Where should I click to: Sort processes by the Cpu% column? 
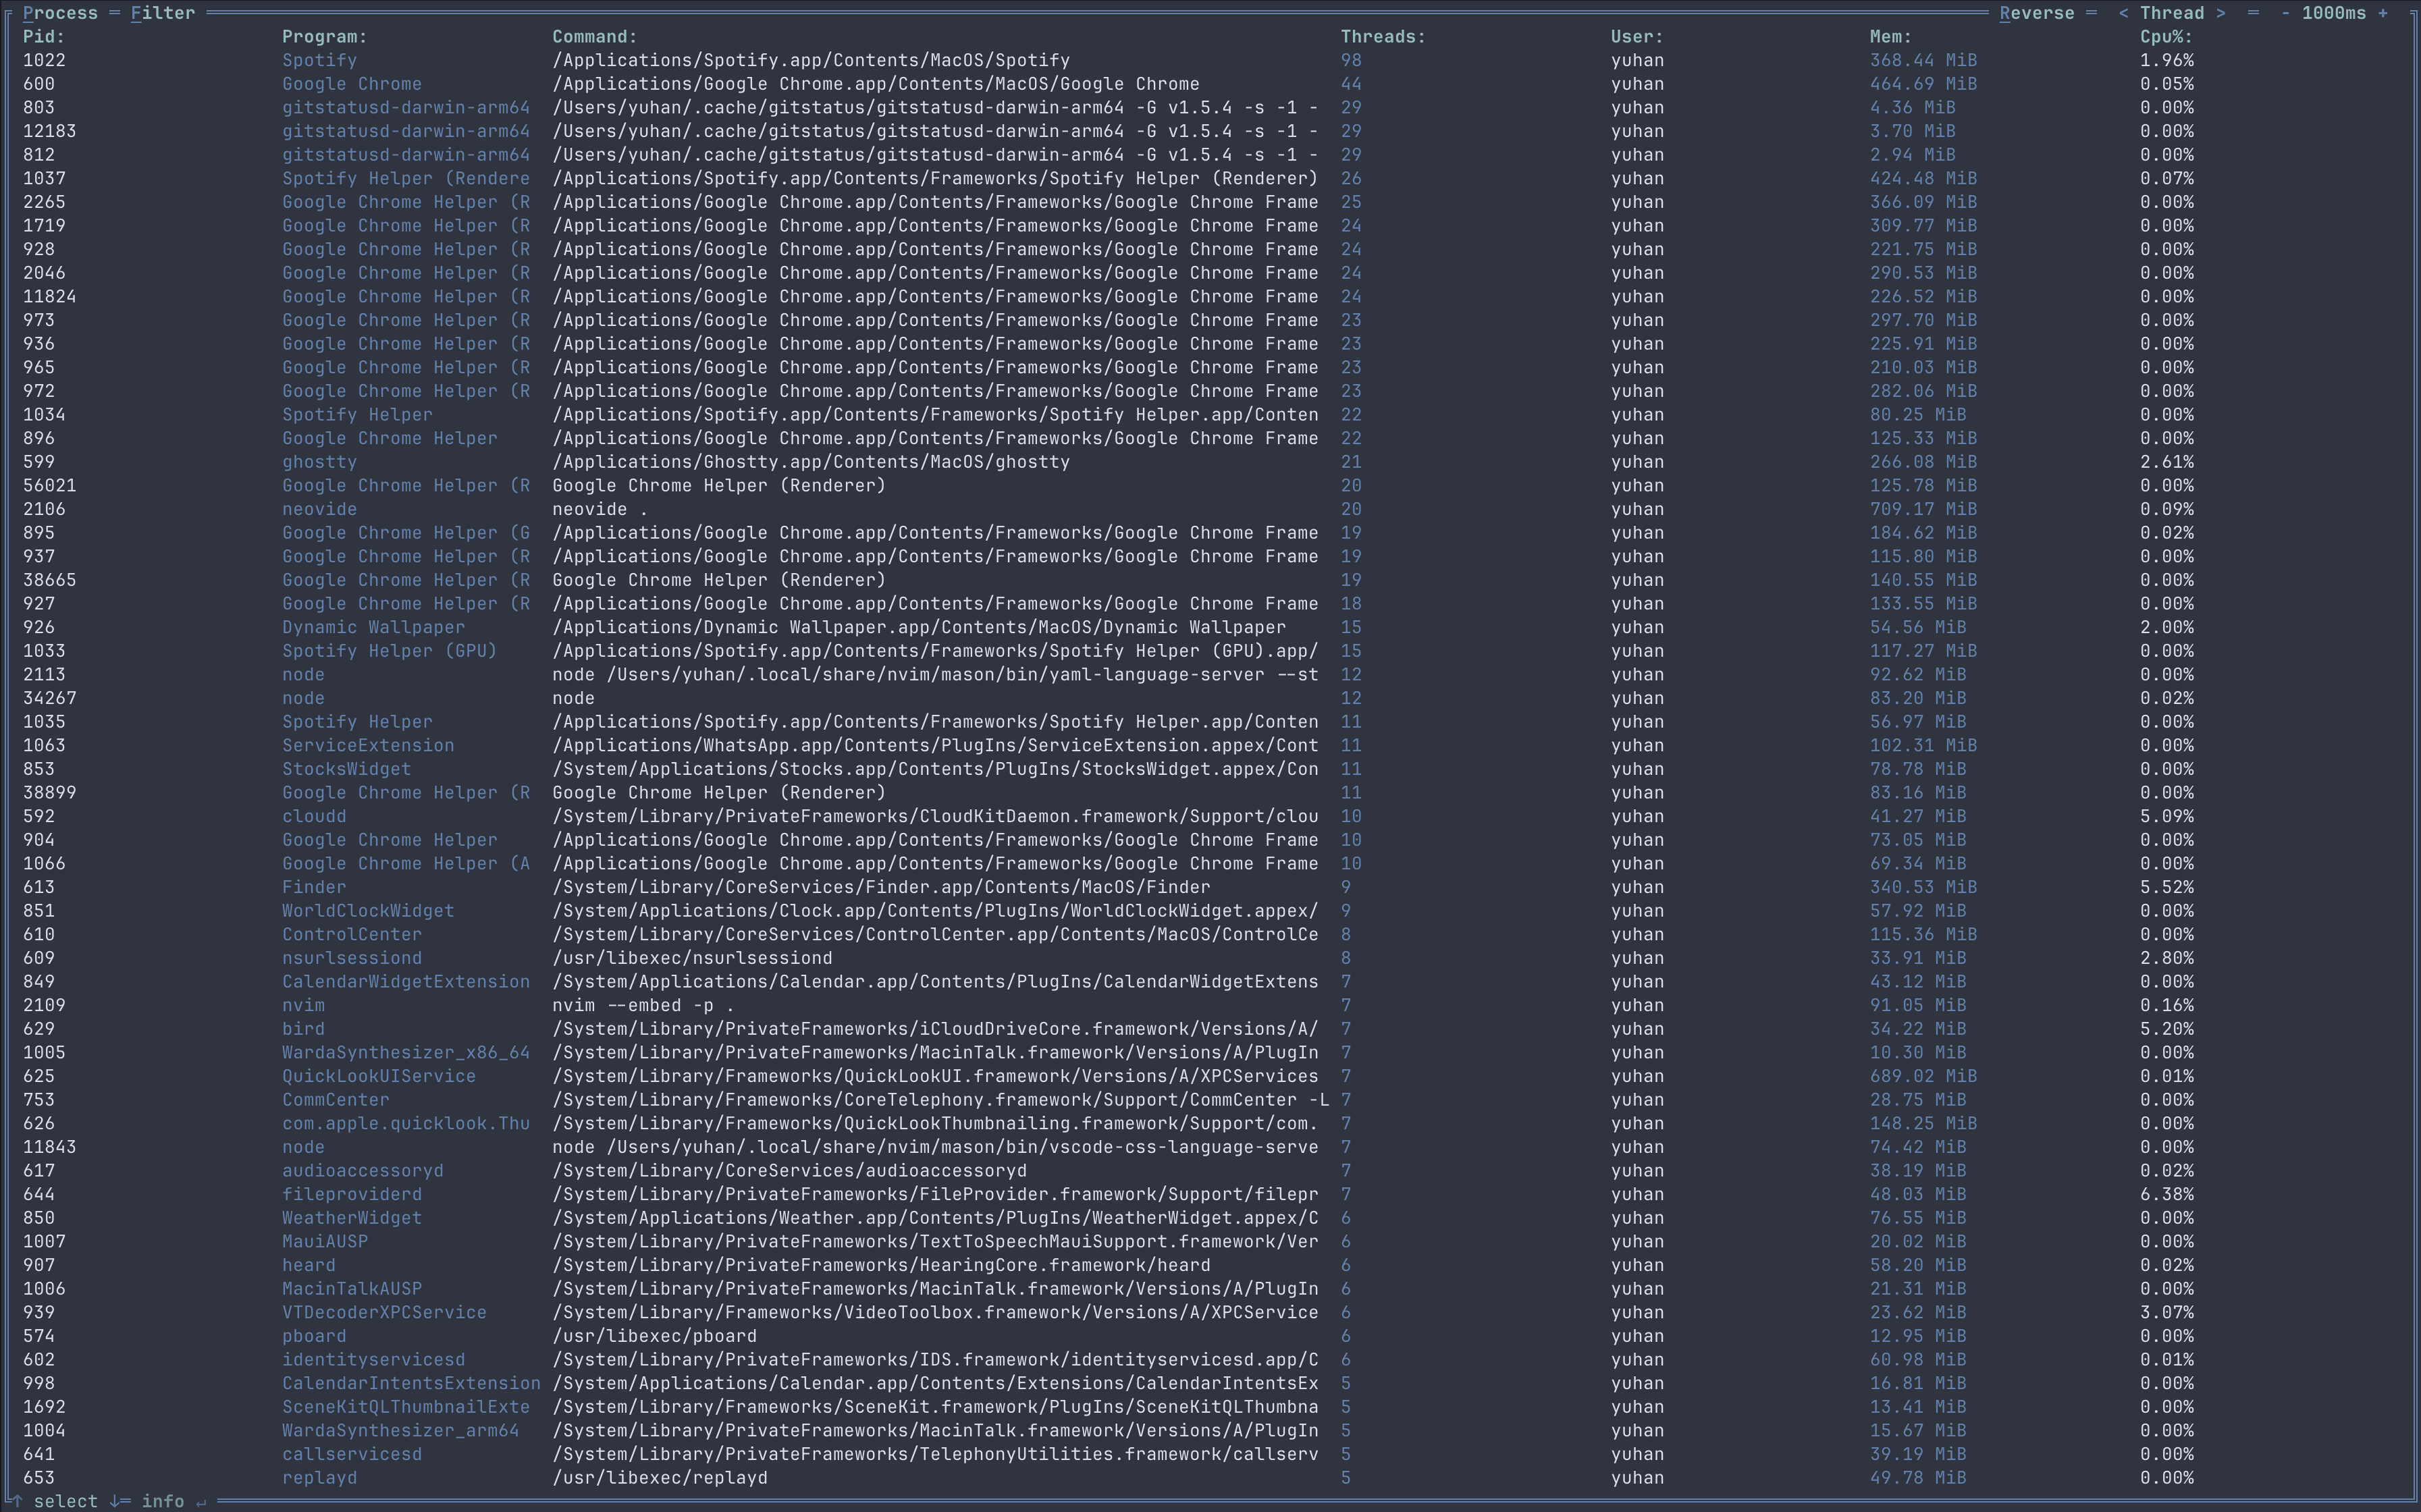[x=2164, y=36]
